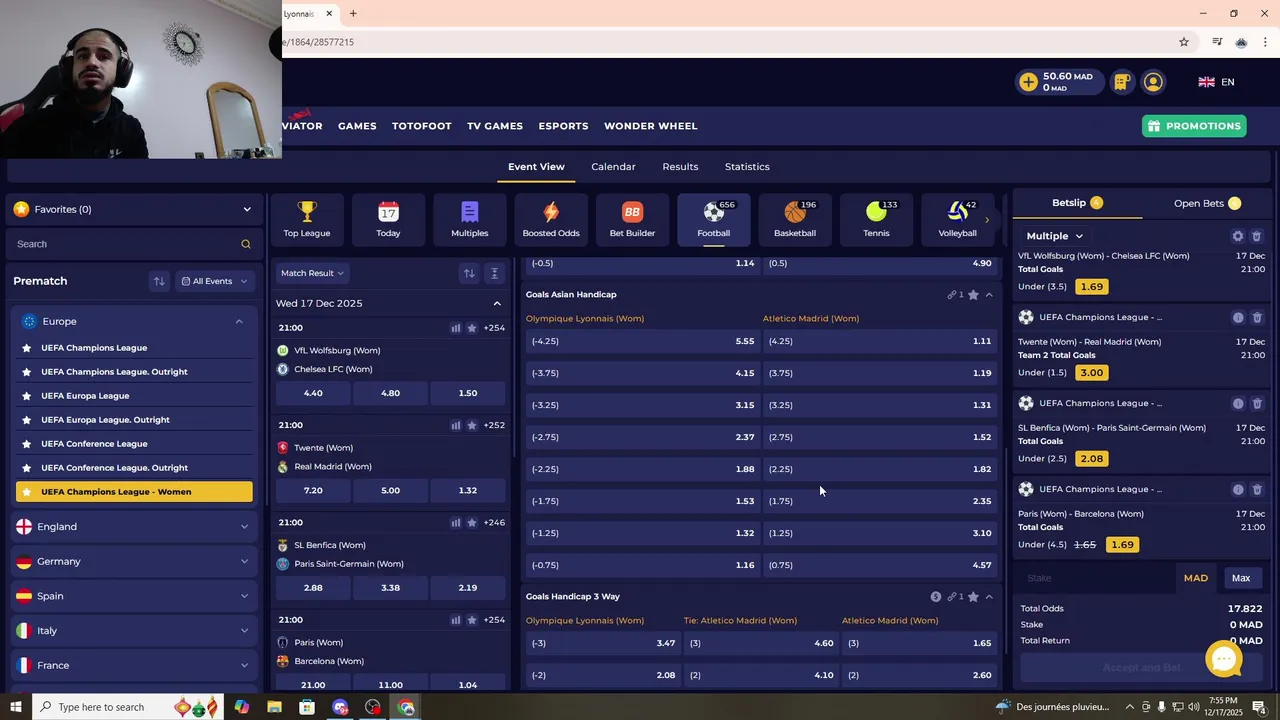Collapse the Europe region group
This screenshot has height=720, width=1280.
pos(134,321)
